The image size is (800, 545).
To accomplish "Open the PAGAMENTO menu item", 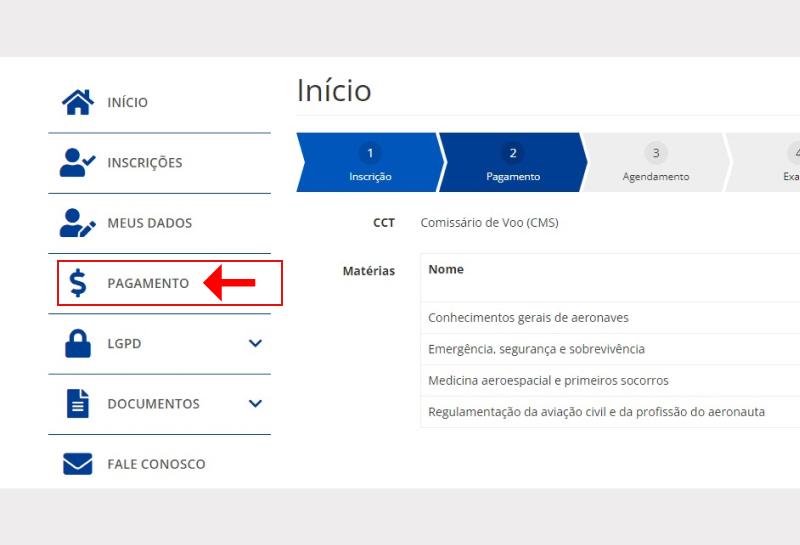I will click(x=148, y=284).
